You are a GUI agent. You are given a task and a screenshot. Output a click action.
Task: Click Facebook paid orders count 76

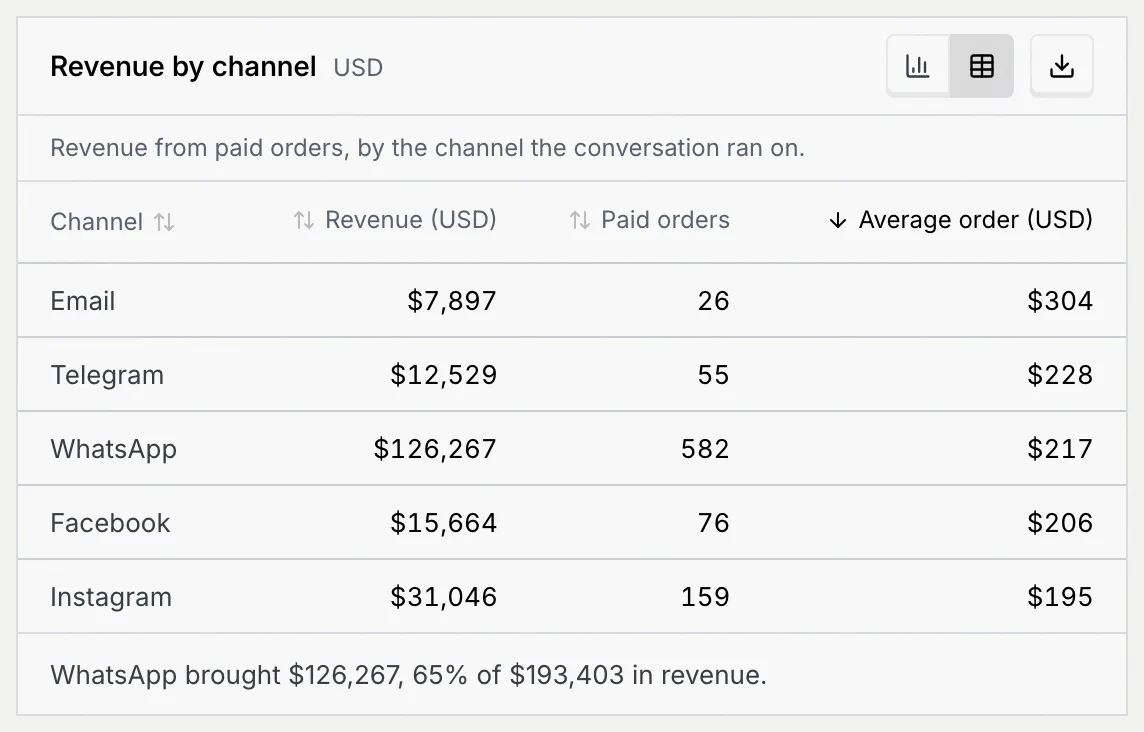tap(713, 523)
